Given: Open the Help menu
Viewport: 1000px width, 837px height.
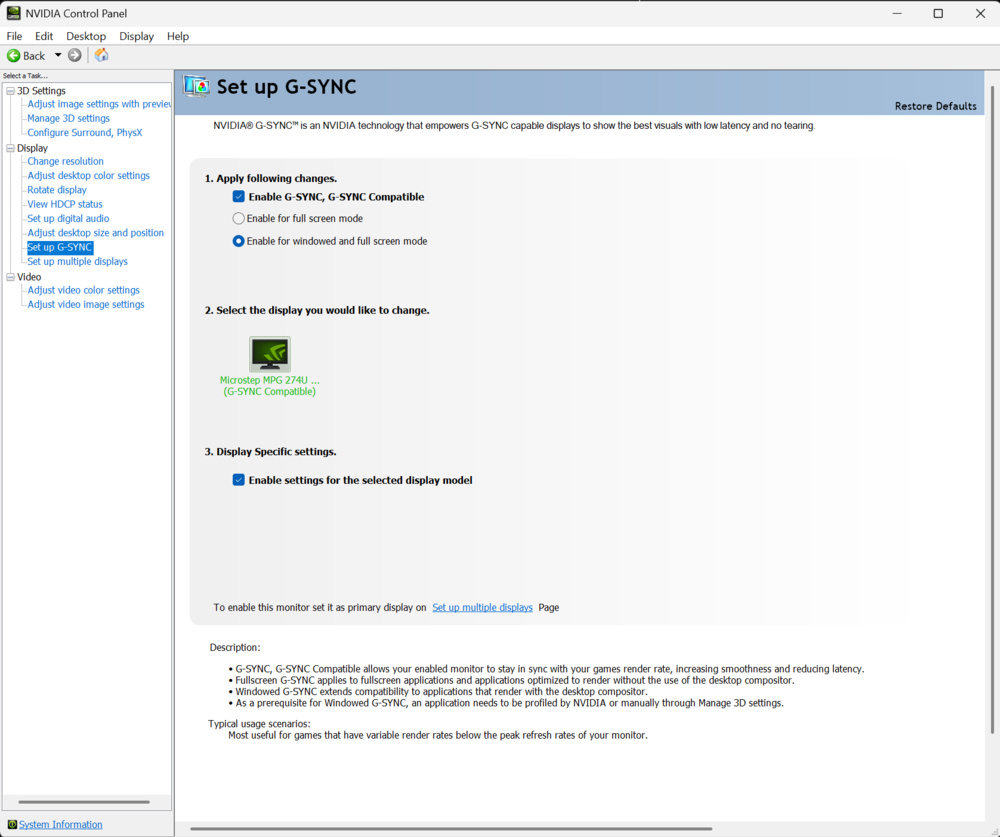Looking at the screenshot, I should pyautogui.click(x=178, y=35).
